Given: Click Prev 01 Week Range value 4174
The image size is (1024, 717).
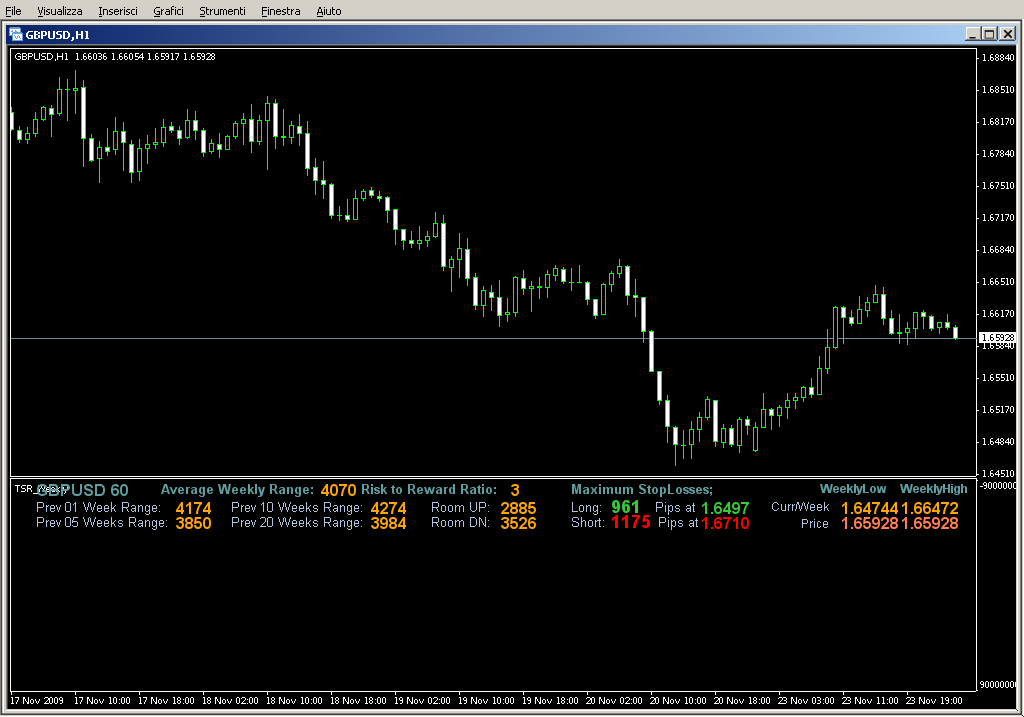Looking at the screenshot, I should (x=193, y=508).
